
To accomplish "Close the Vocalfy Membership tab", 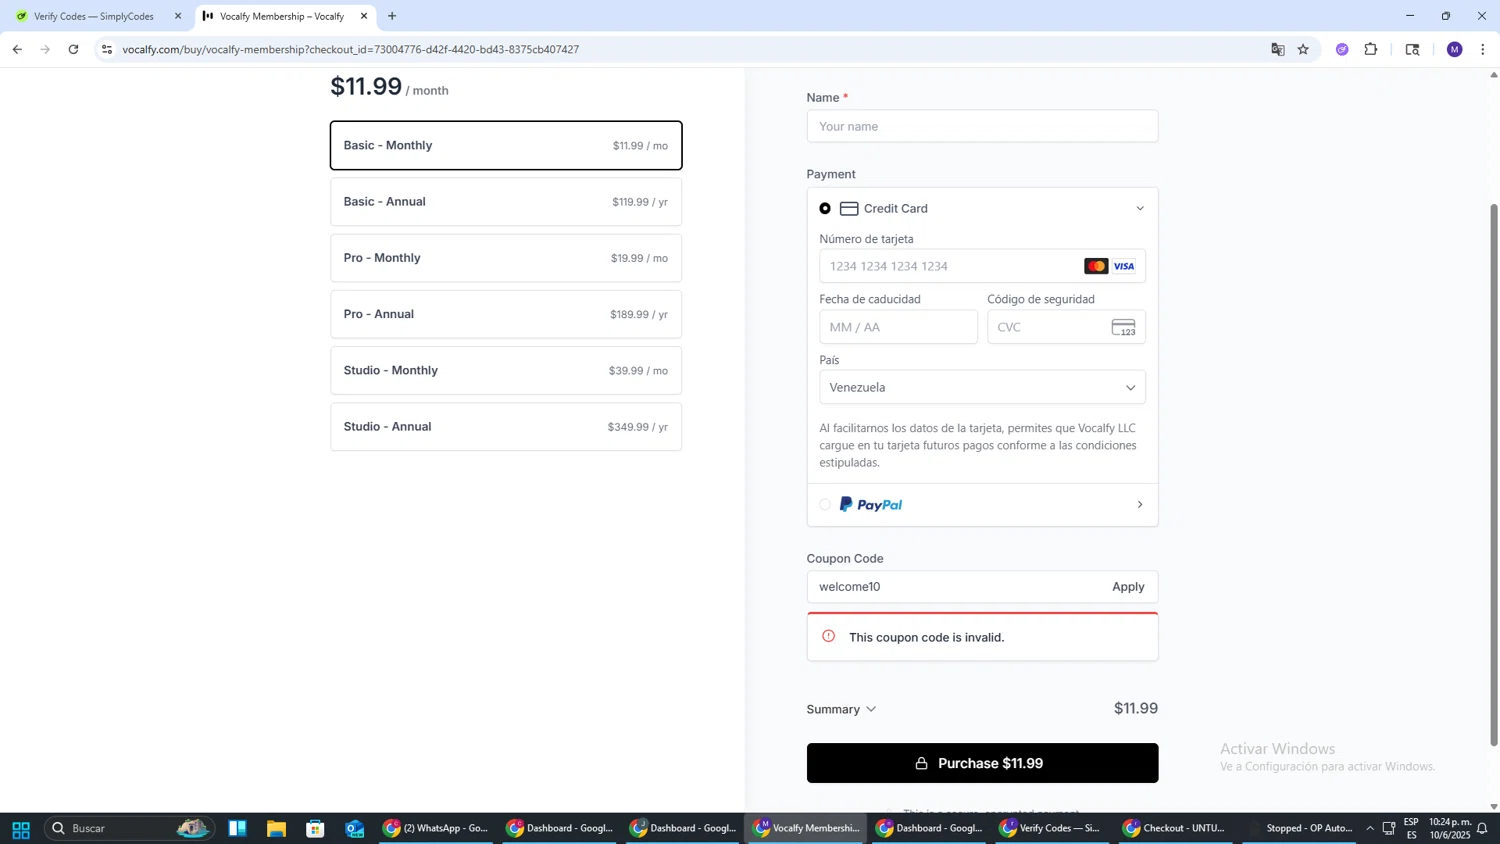I will click(x=364, y=16).
